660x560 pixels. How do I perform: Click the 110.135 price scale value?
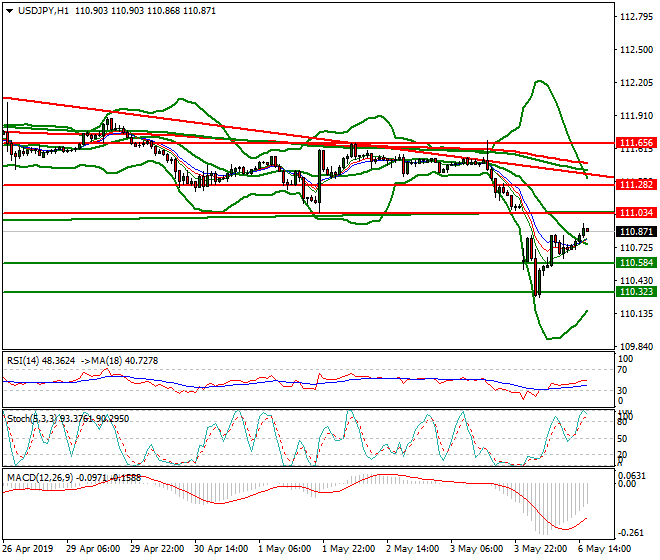pos(636,314)
